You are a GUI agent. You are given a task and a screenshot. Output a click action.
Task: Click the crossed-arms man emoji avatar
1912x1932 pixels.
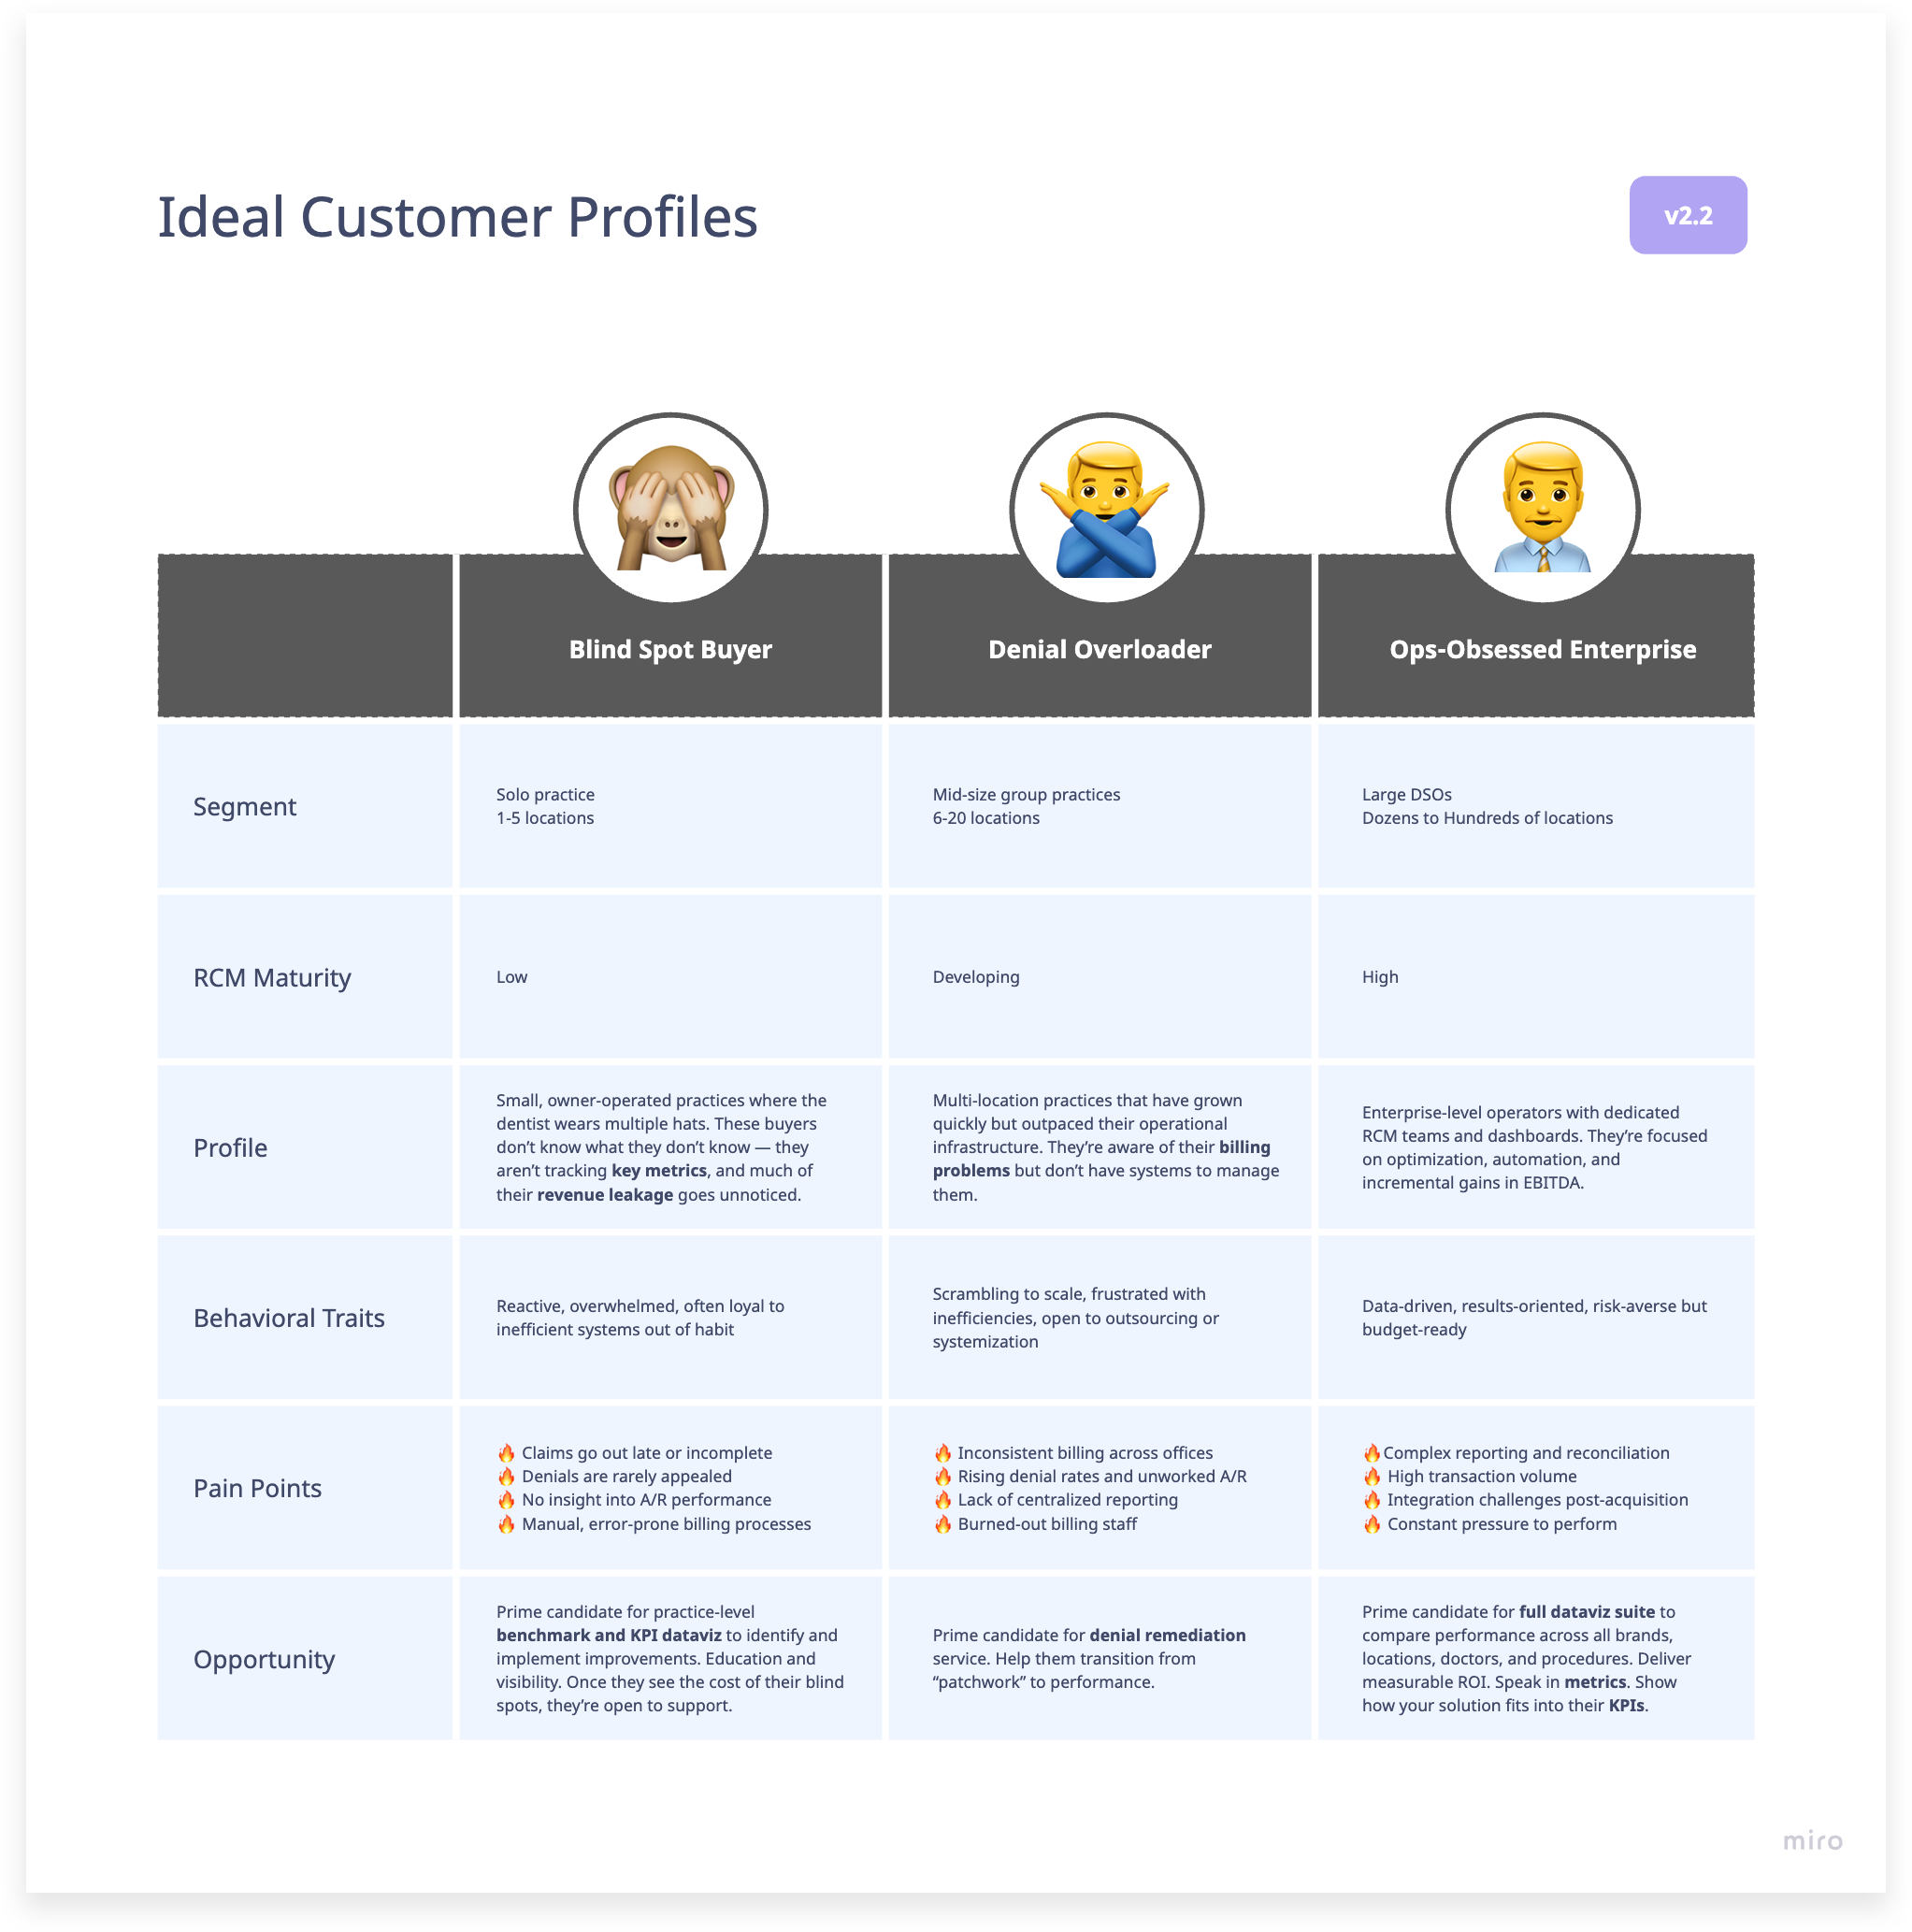[1106, 509]
